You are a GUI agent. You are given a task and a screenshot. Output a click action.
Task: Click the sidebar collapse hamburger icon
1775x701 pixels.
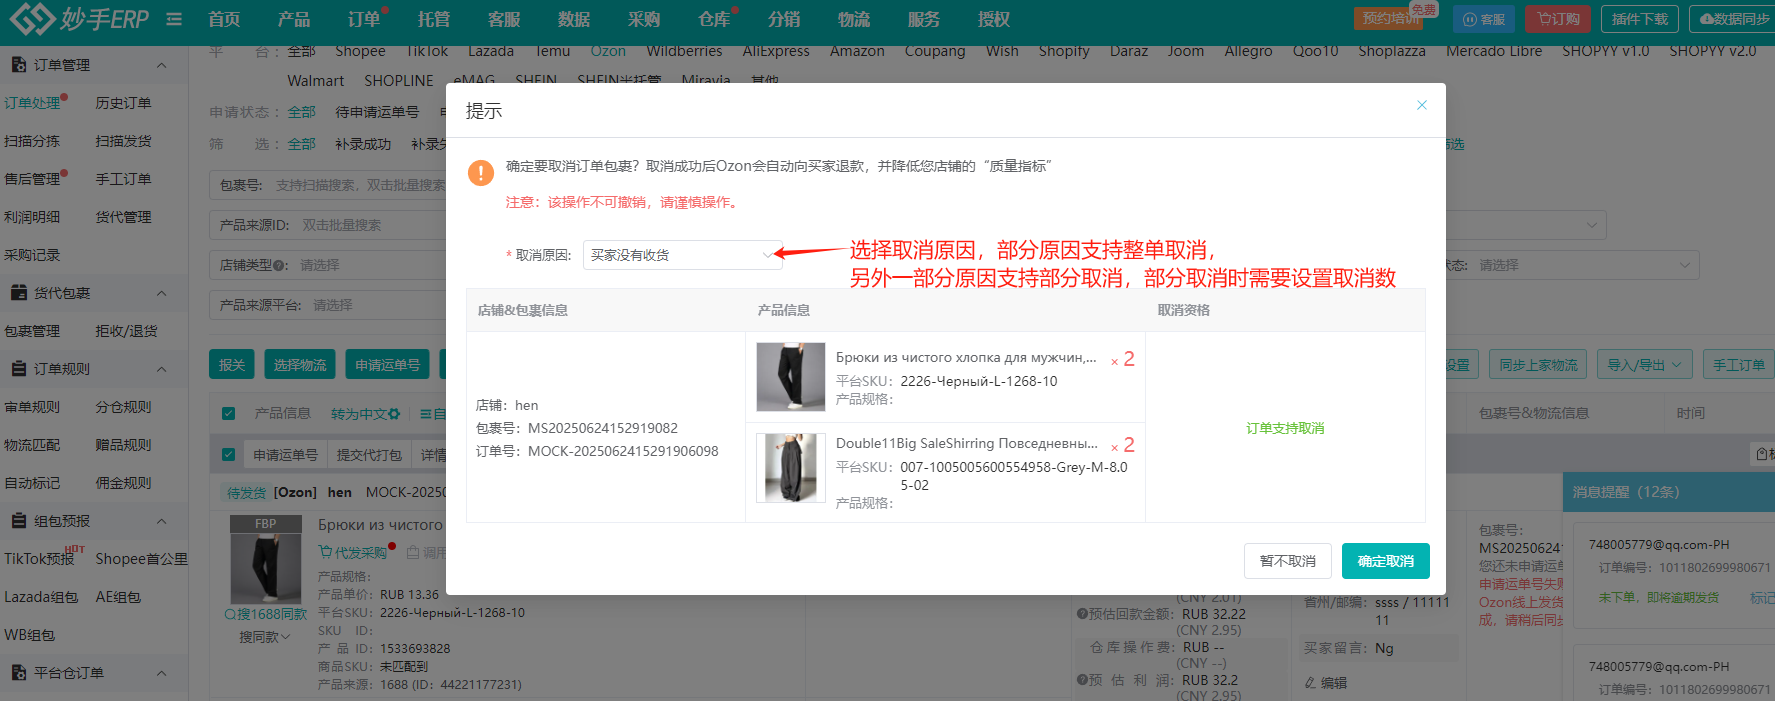coord(174,19)
